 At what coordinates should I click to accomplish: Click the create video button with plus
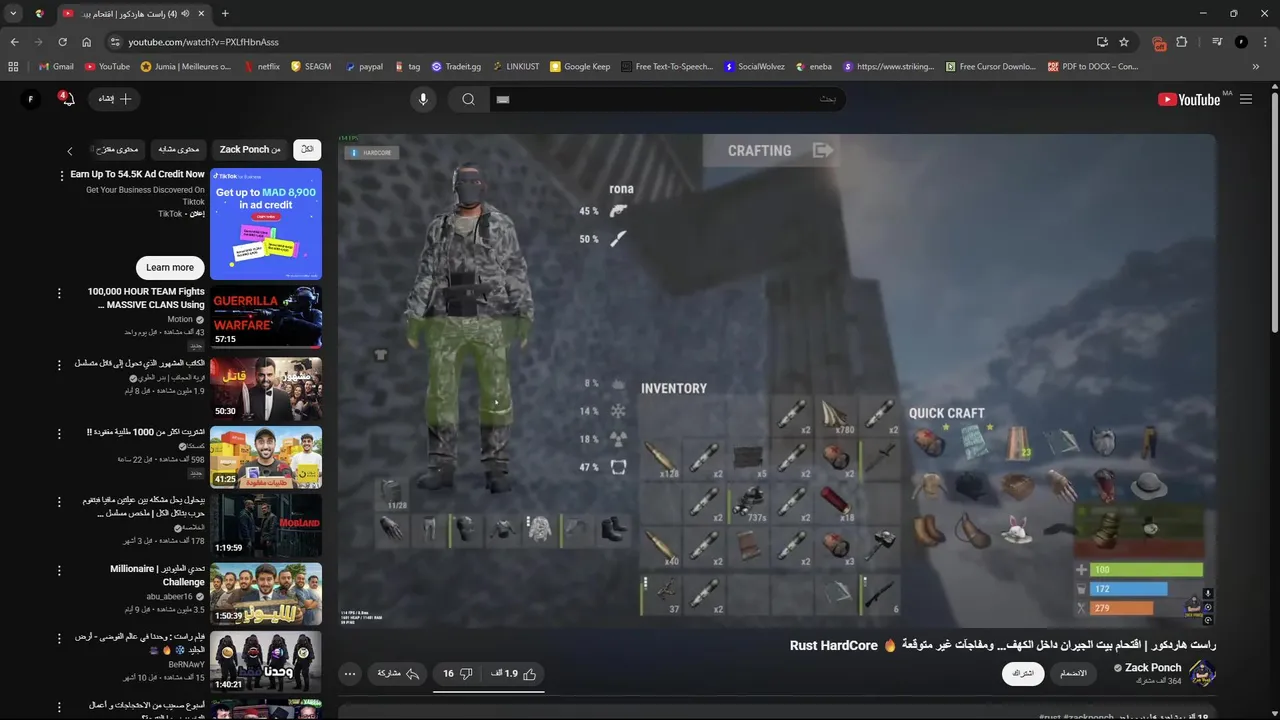[x=115, y=99]
